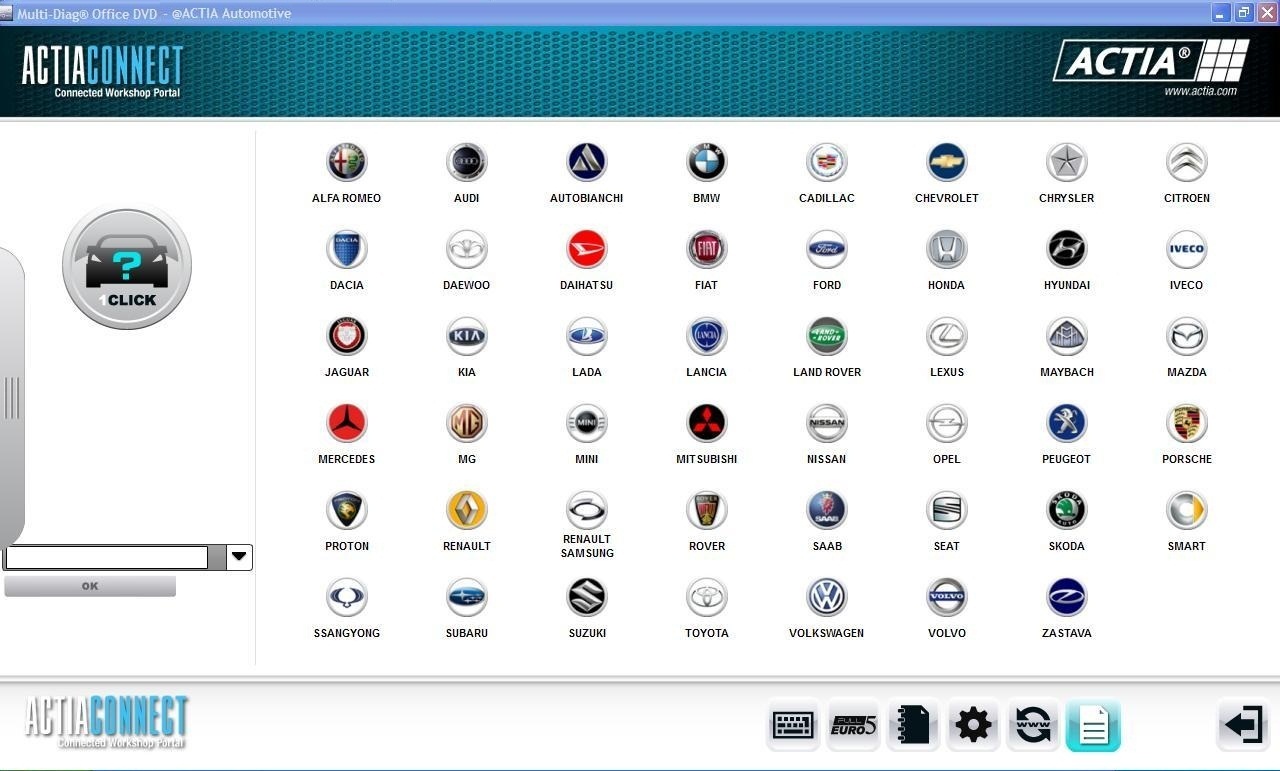Select the Porsche logo
This screenshot has height=771, width=1280.
click(x=1187, y=423)
